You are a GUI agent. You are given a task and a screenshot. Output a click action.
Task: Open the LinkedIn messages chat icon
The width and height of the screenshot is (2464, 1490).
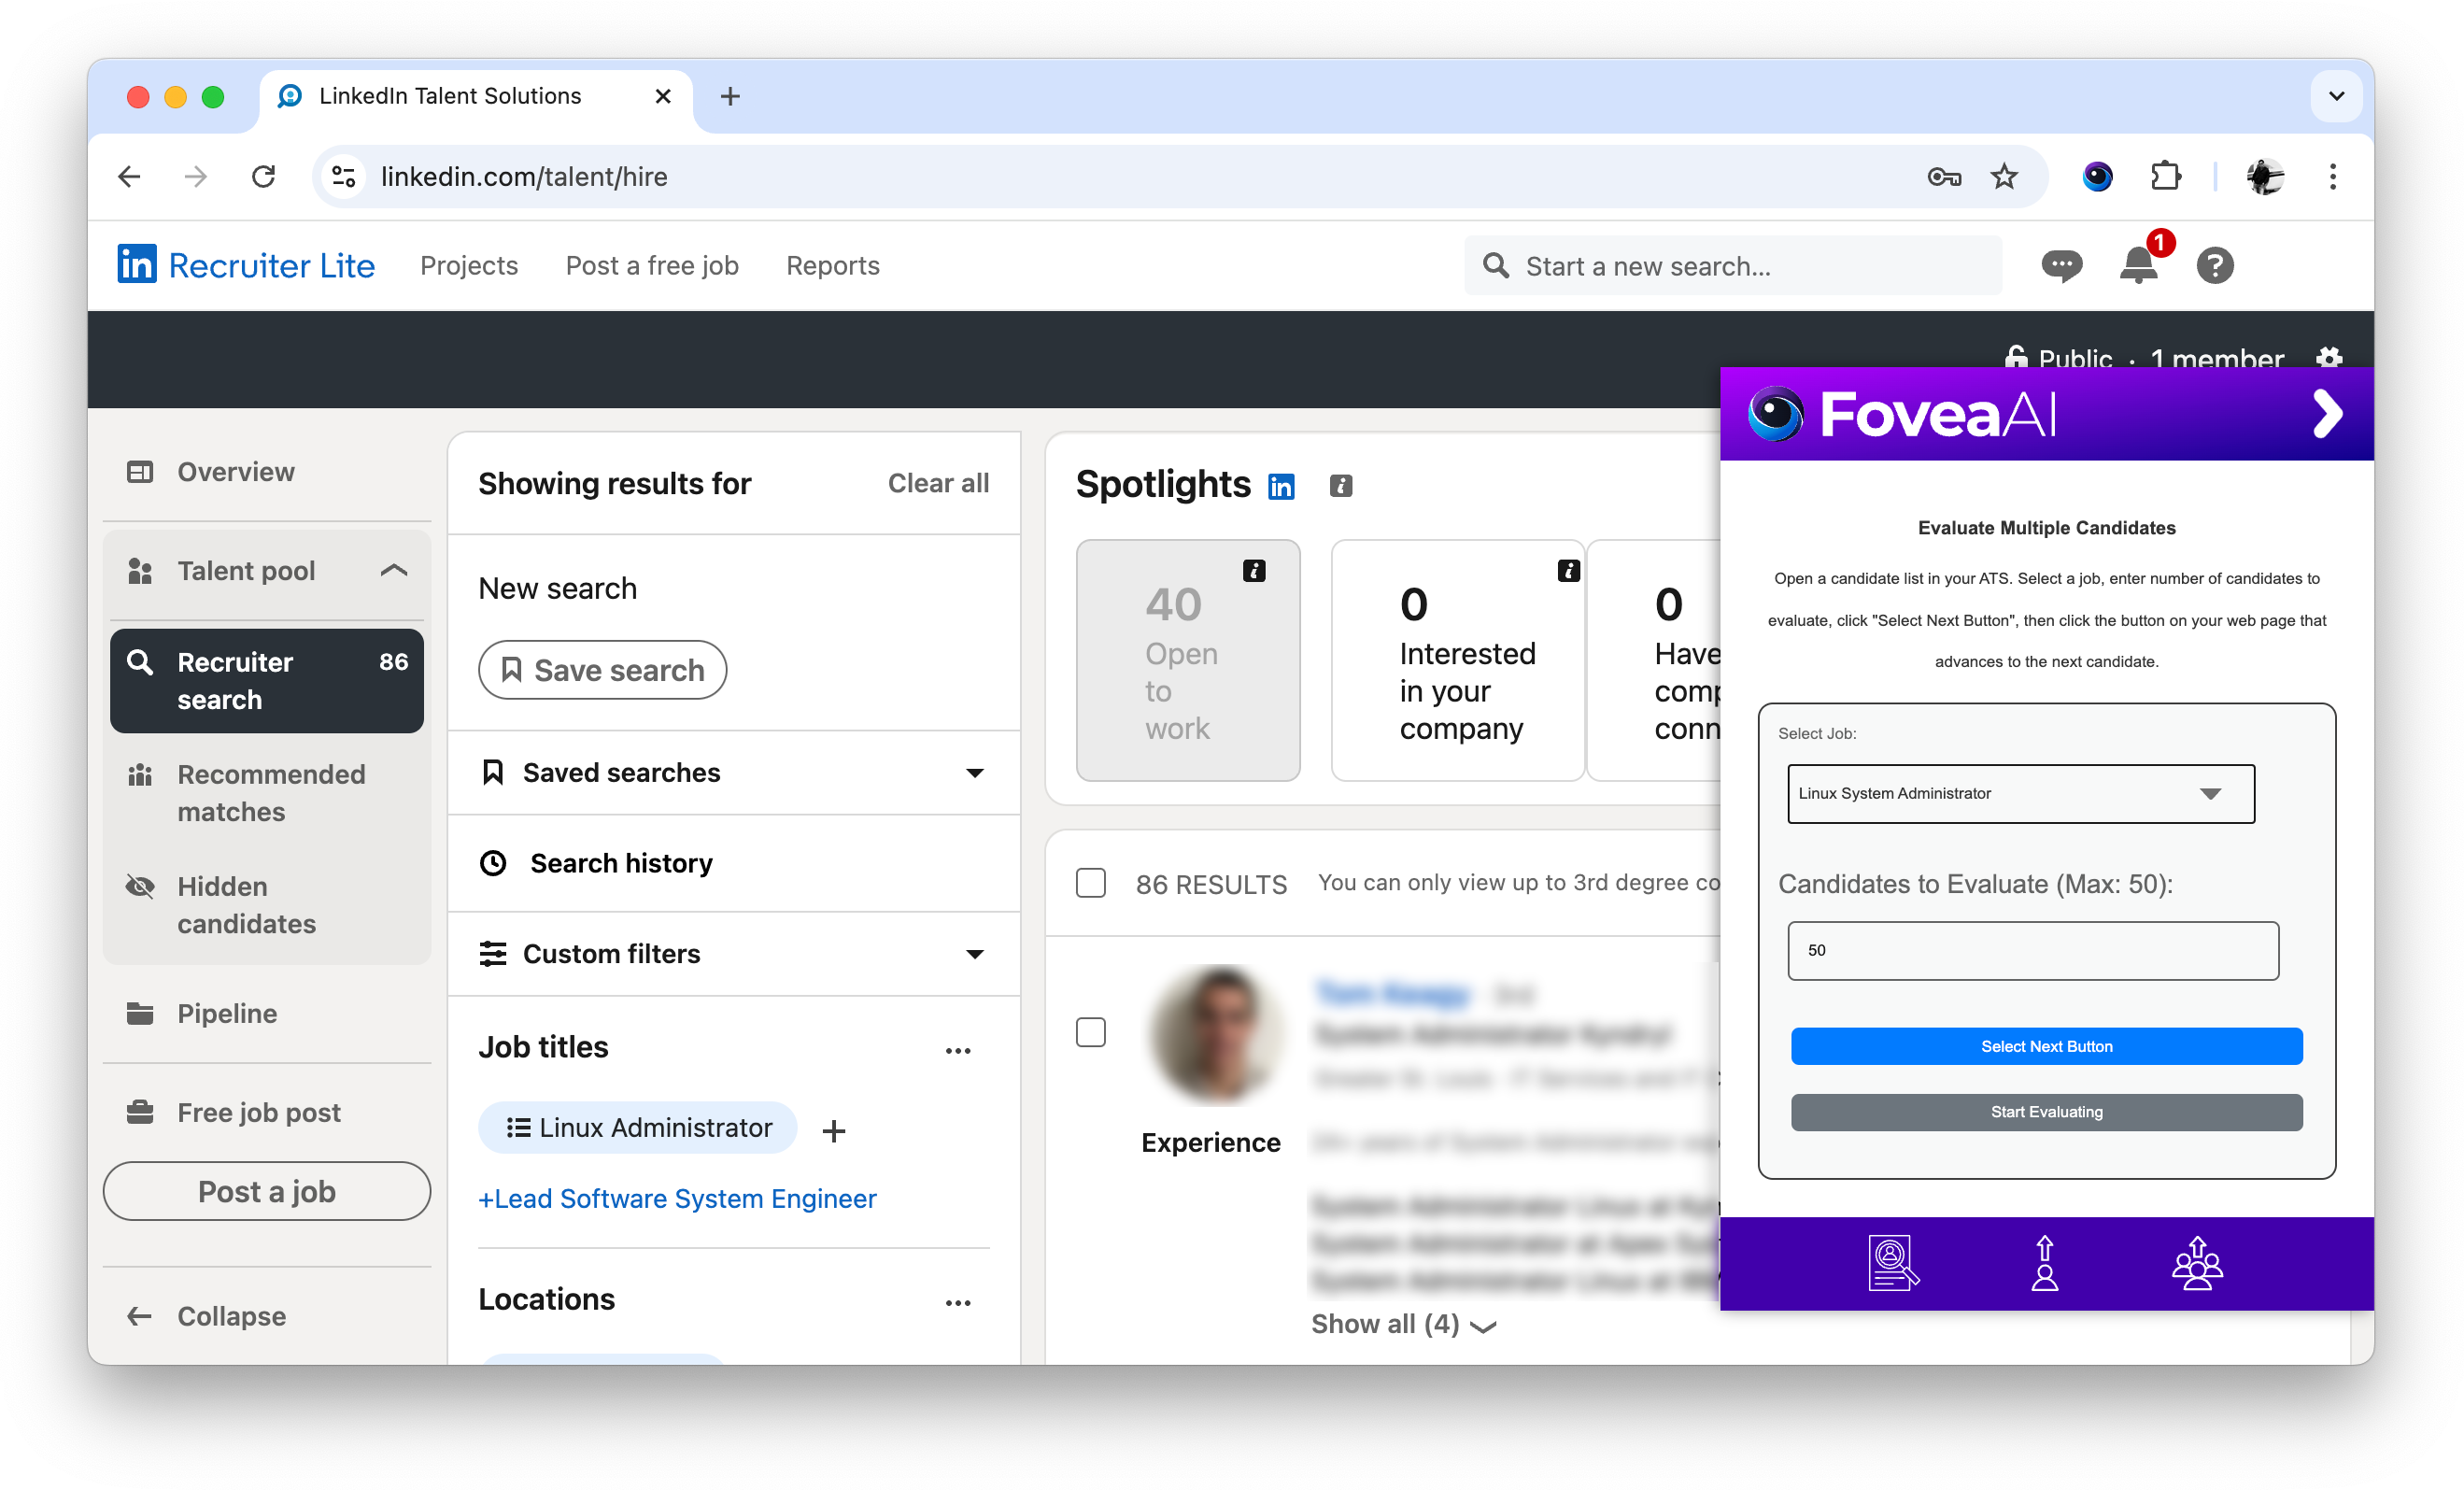coord(2061,265)
